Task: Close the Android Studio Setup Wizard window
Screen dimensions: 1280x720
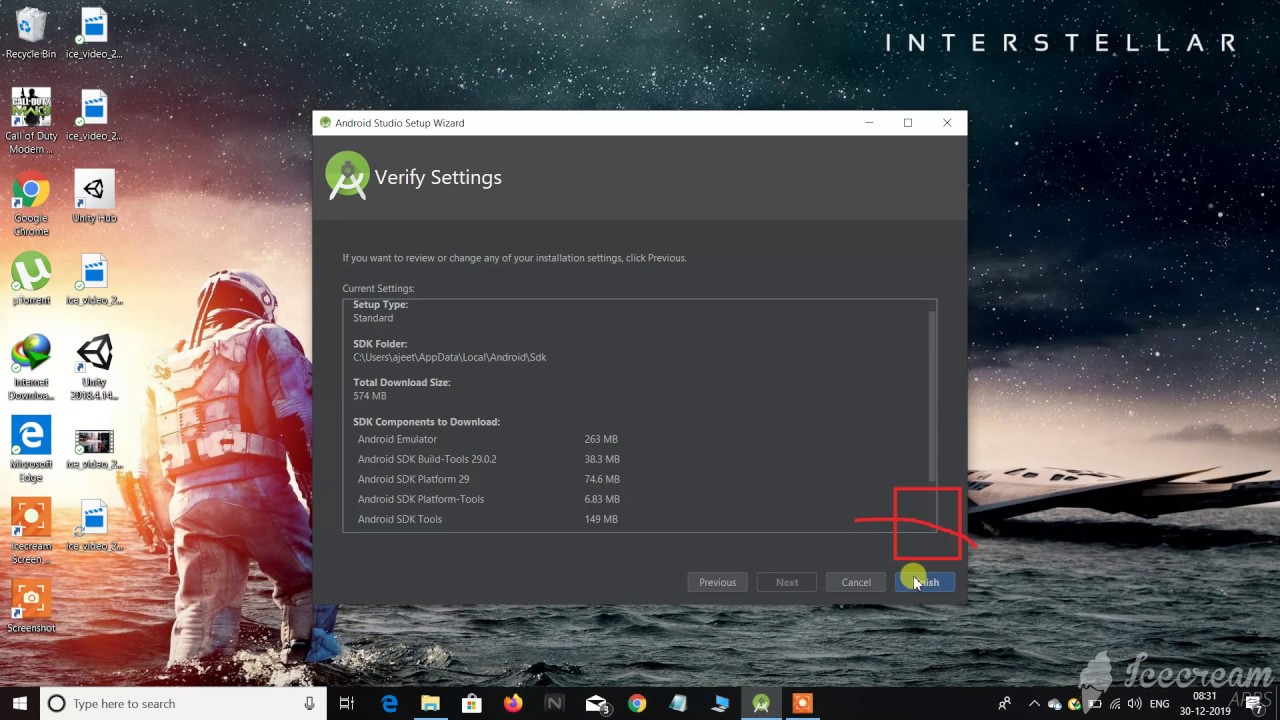Action: (x=947, y=123)
